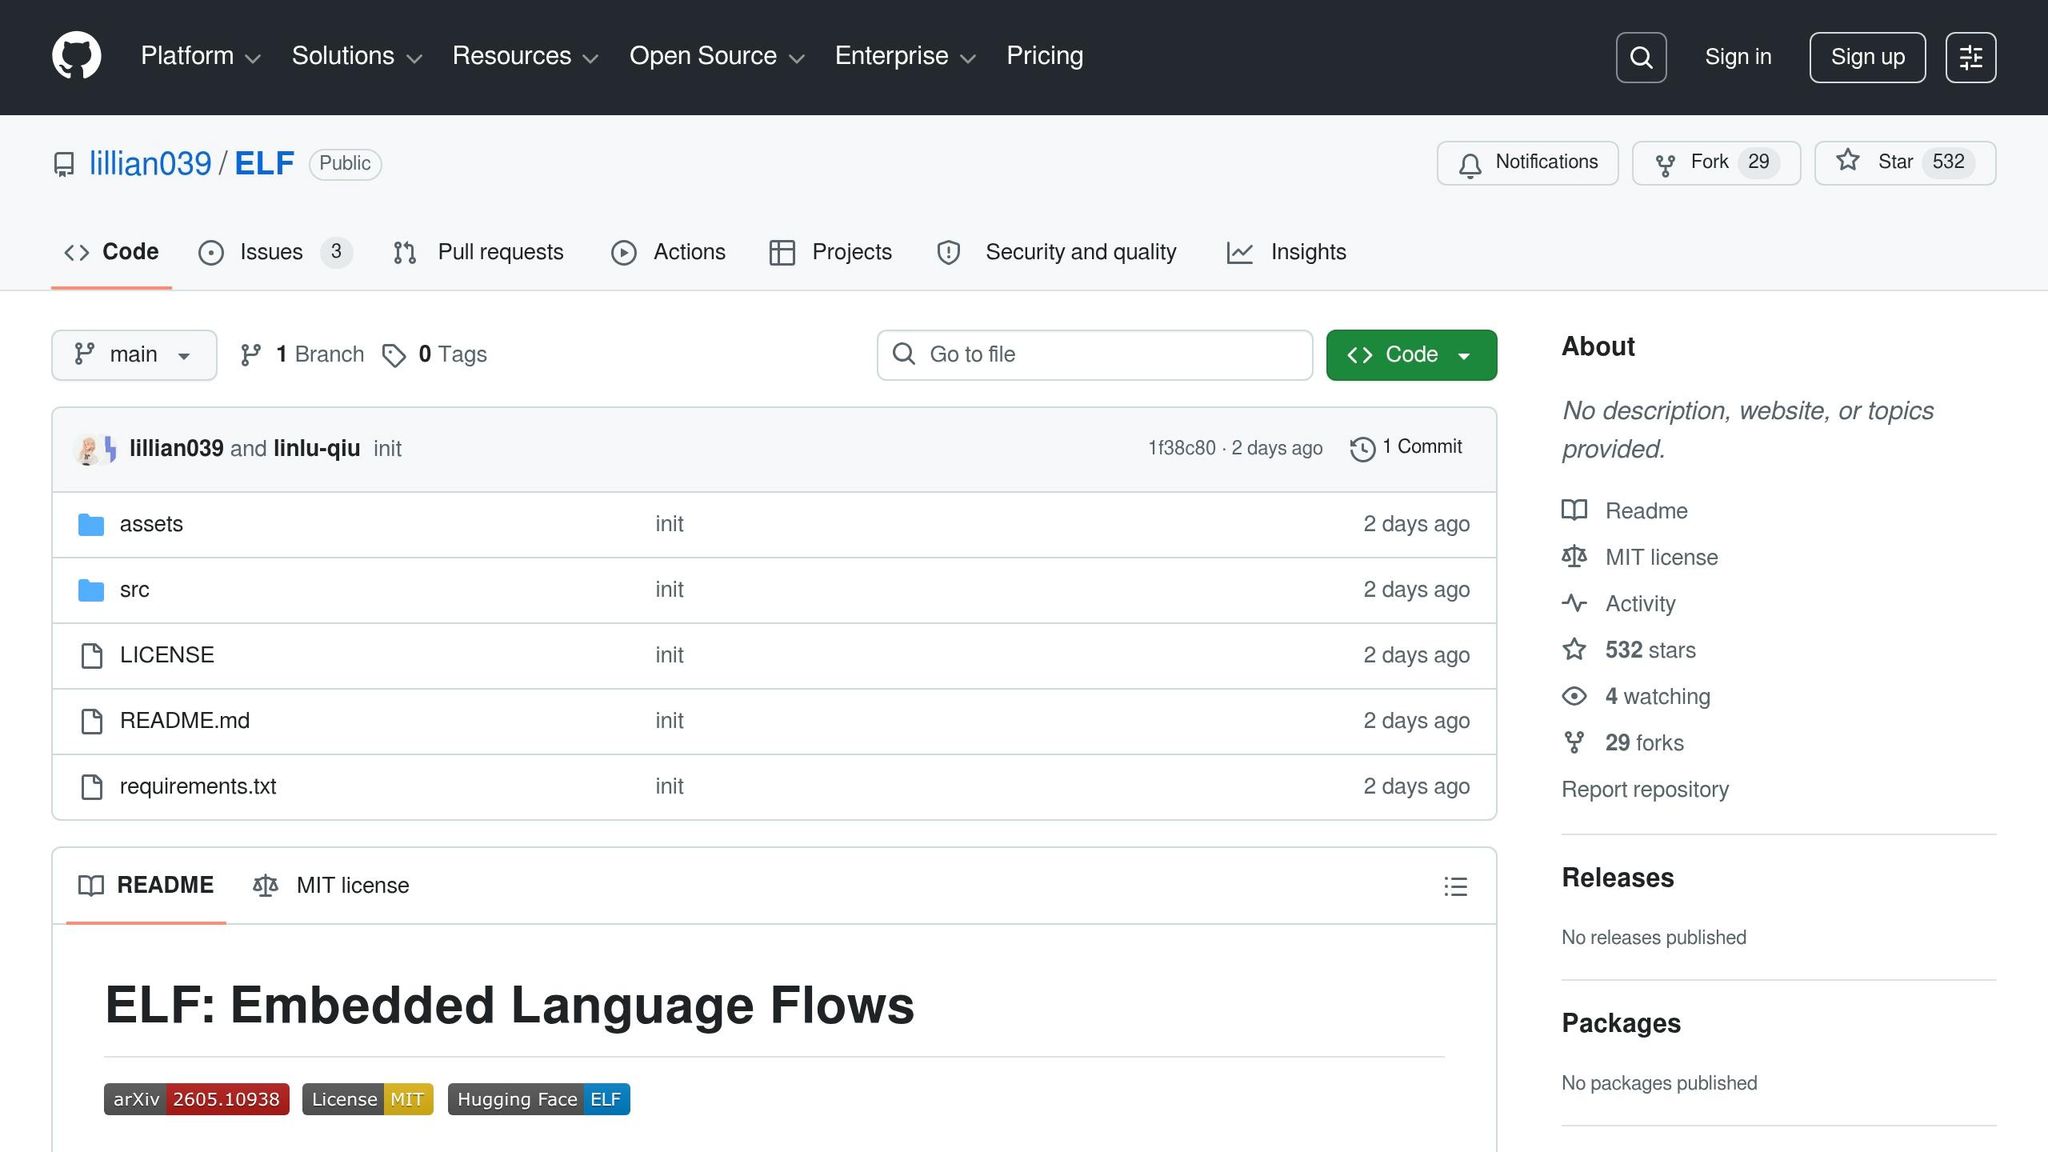The width and height of the screenshot is (2048, 1152).
Task: Click the repository book icon beside lillian039
Action: pos(64,164)
